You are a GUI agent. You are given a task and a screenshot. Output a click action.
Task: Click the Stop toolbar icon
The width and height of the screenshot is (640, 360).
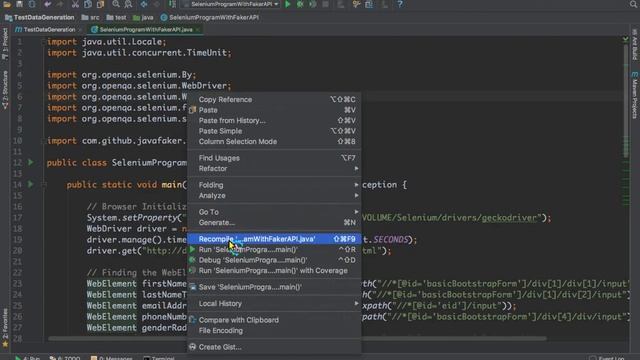325,4
